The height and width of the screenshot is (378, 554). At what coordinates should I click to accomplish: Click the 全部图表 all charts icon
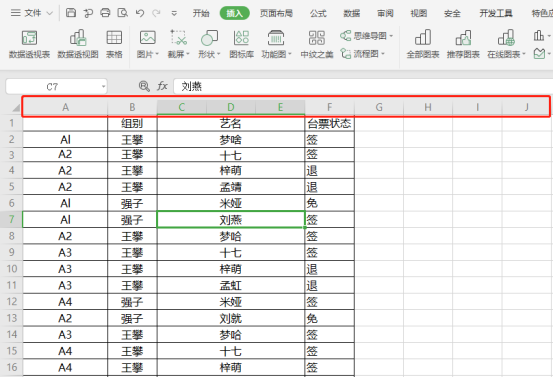(x=423, y=44)
